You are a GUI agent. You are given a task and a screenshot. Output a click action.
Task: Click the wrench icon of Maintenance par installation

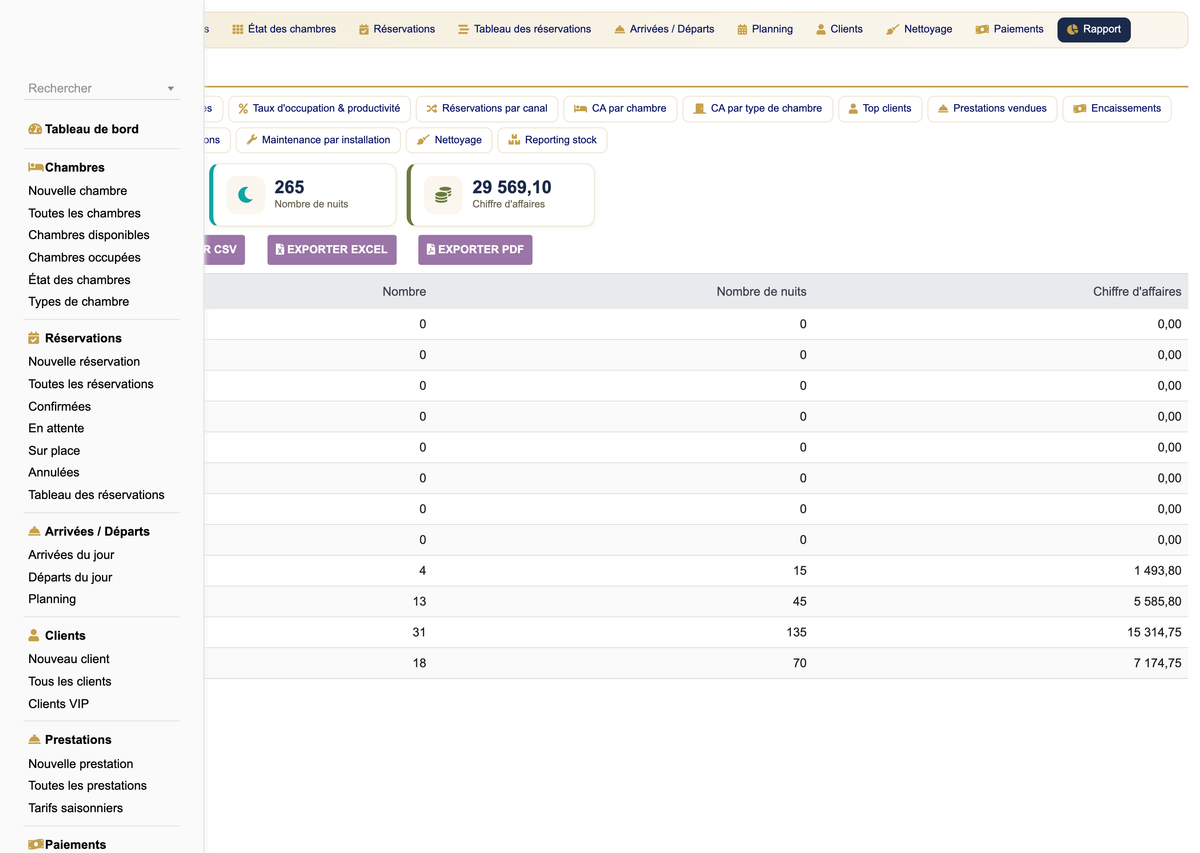[x=252, y=140]
